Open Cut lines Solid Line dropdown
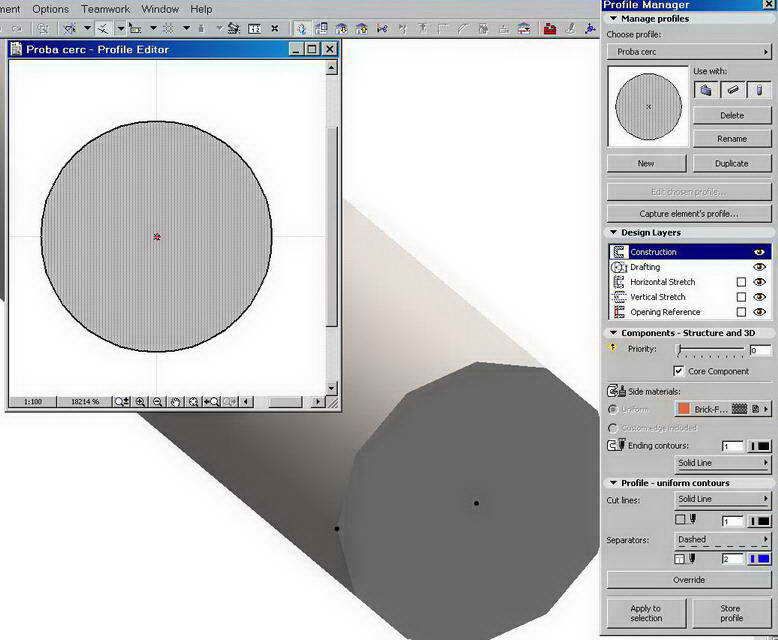 pyautogui.click(x=723, y=499)
